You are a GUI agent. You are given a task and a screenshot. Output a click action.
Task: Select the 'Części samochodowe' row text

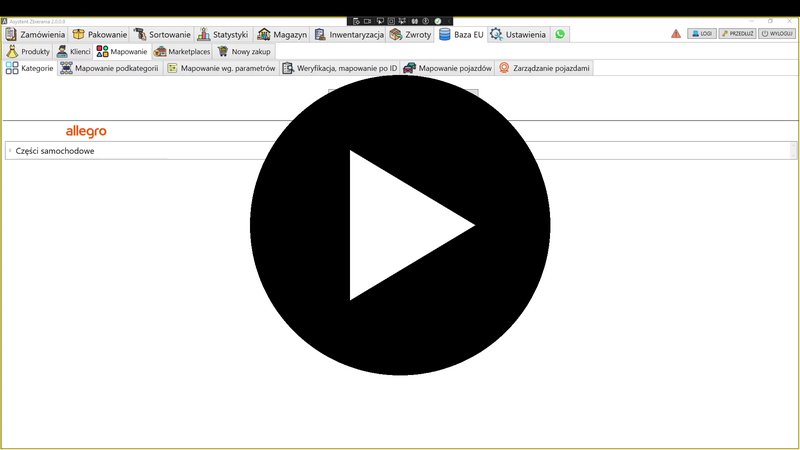[55, 151]
